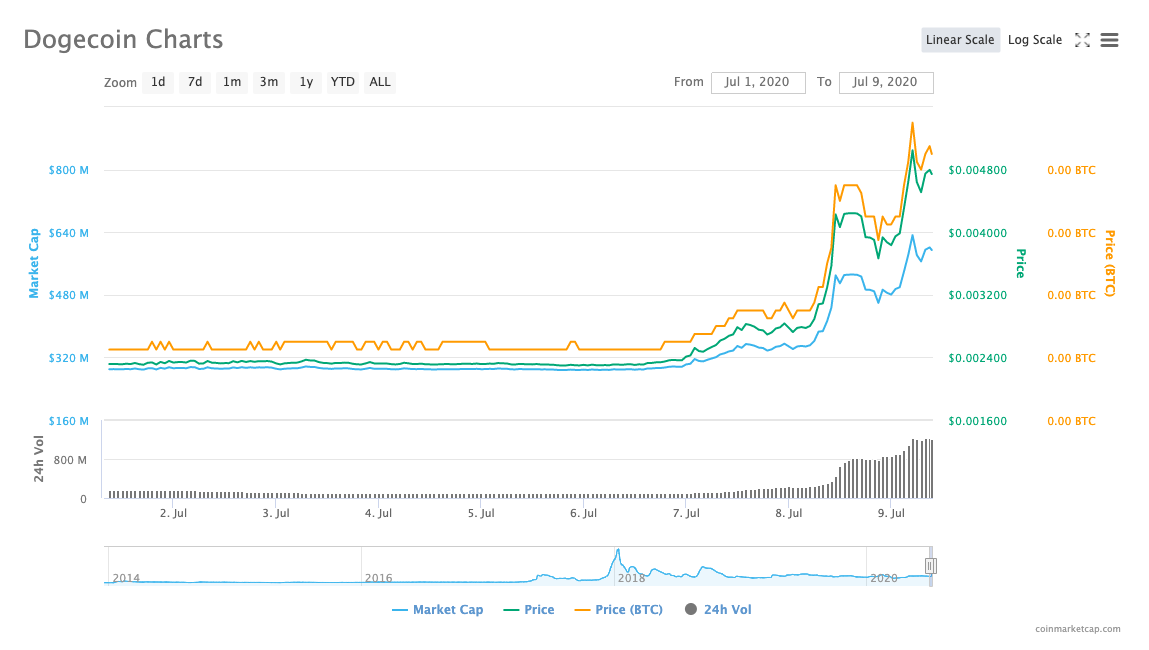
Task: Set zoom range to 1y
Action: 306,82
